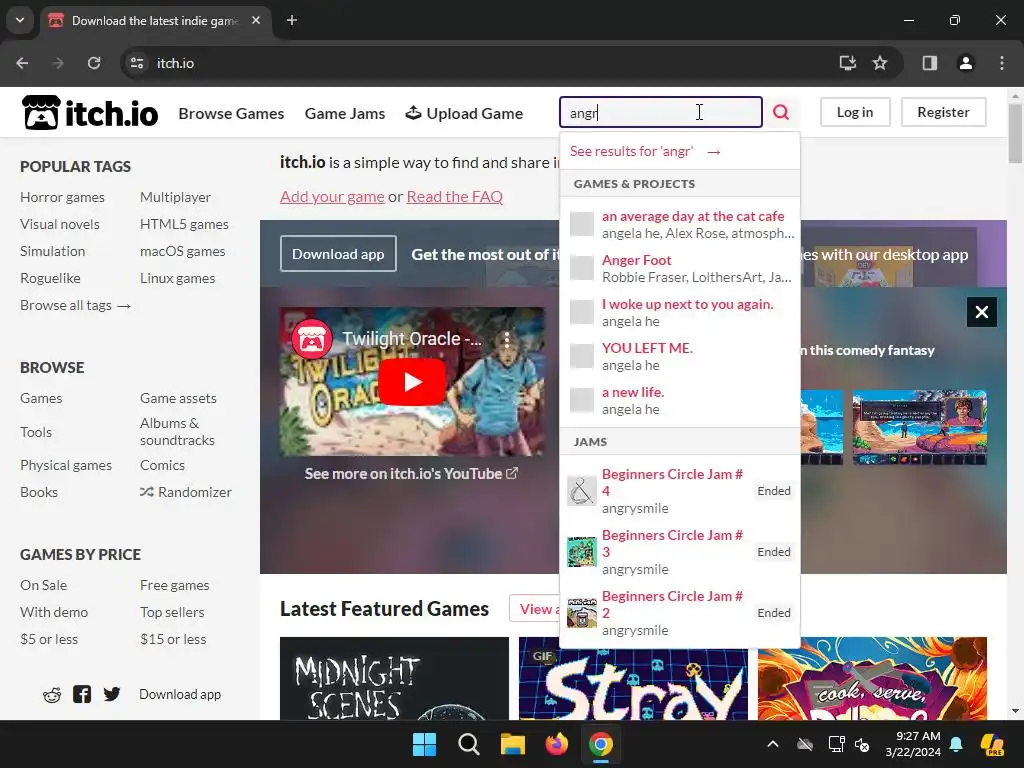Browse all tags

coord(75,306)
